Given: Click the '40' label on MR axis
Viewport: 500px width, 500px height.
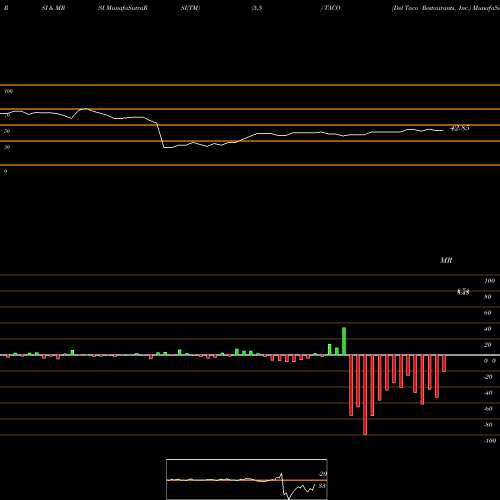Looking at the screenshot, I should coord(488,329).
